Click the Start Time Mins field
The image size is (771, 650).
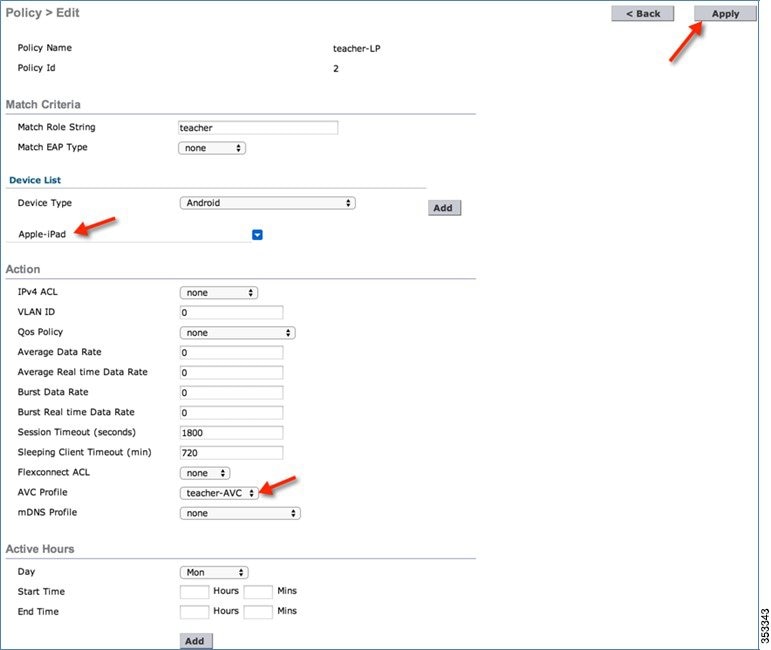pyautogui.click(x=258, y=591)
